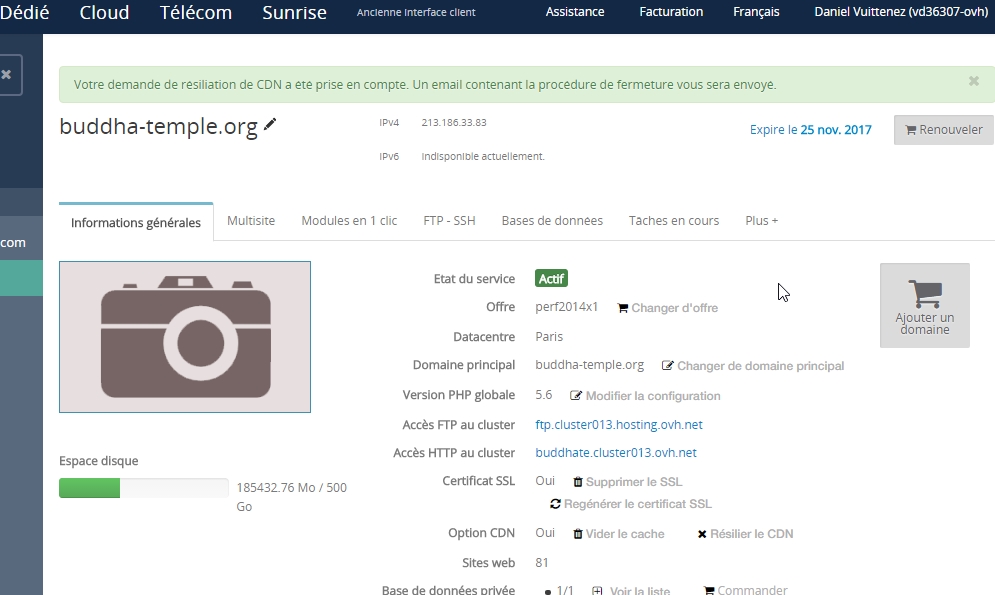Open the Français language selector
995x595 pixels.
click(x=756, y=11)
